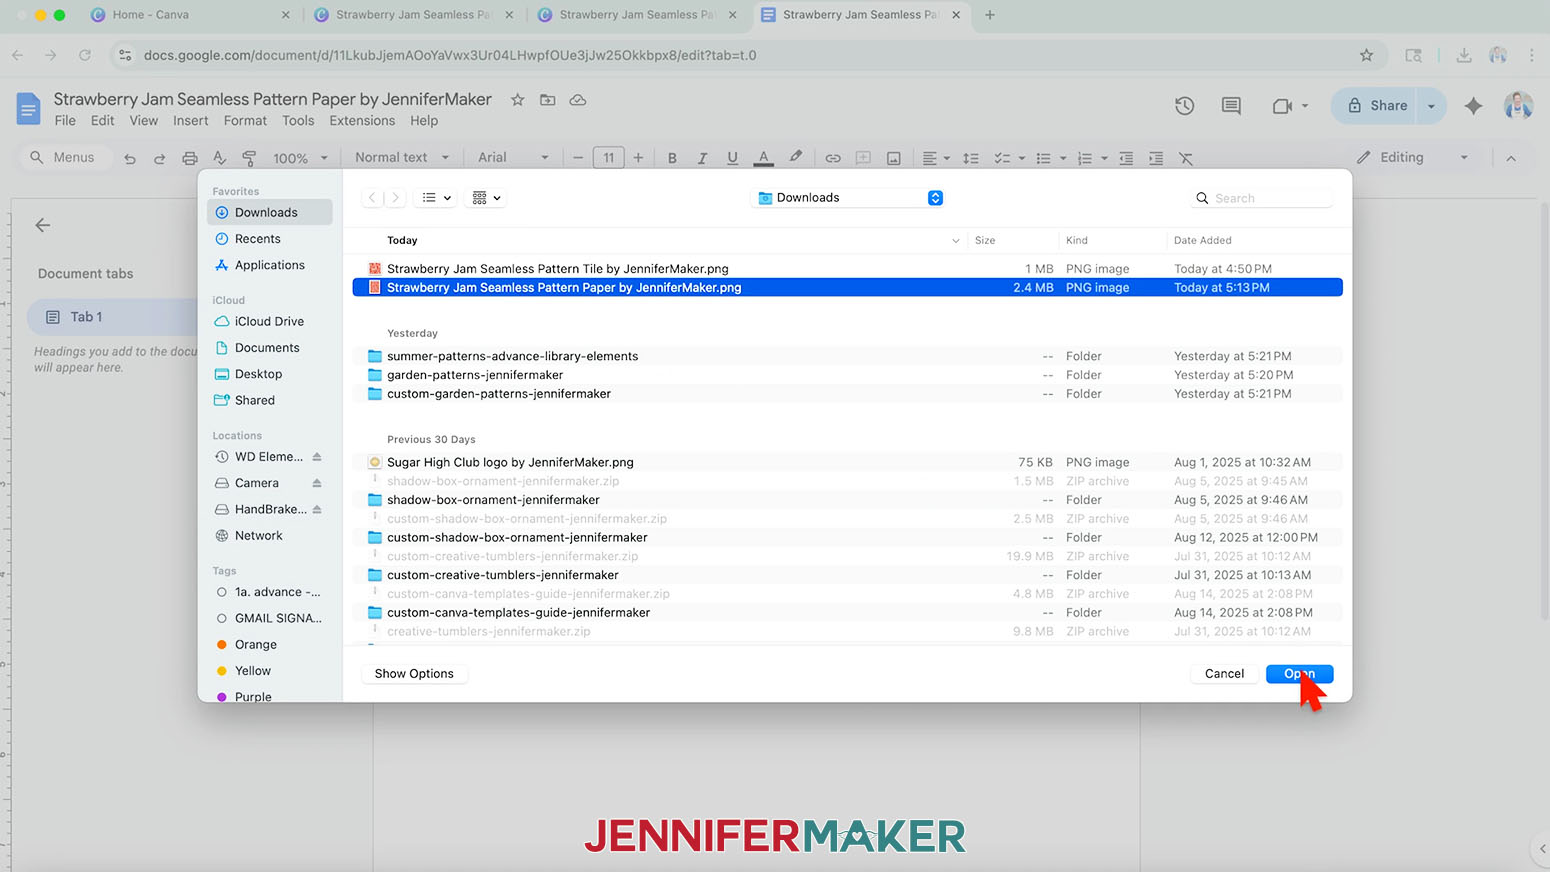The image size is (1550, 872).
Task: Go back in file dialog navigation
Action: 372,198
